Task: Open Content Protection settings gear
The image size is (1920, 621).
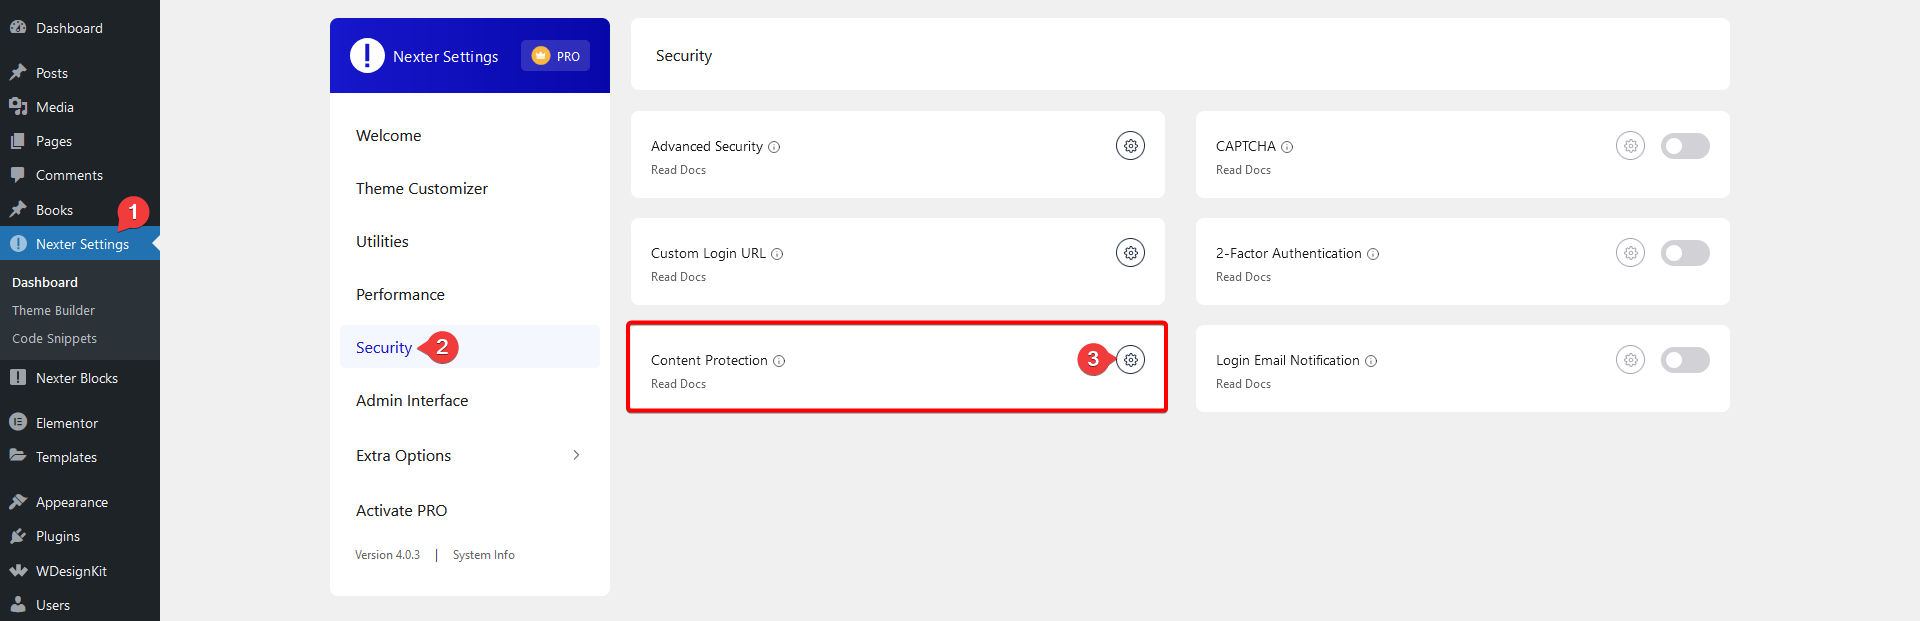Action: point(1130,360)
